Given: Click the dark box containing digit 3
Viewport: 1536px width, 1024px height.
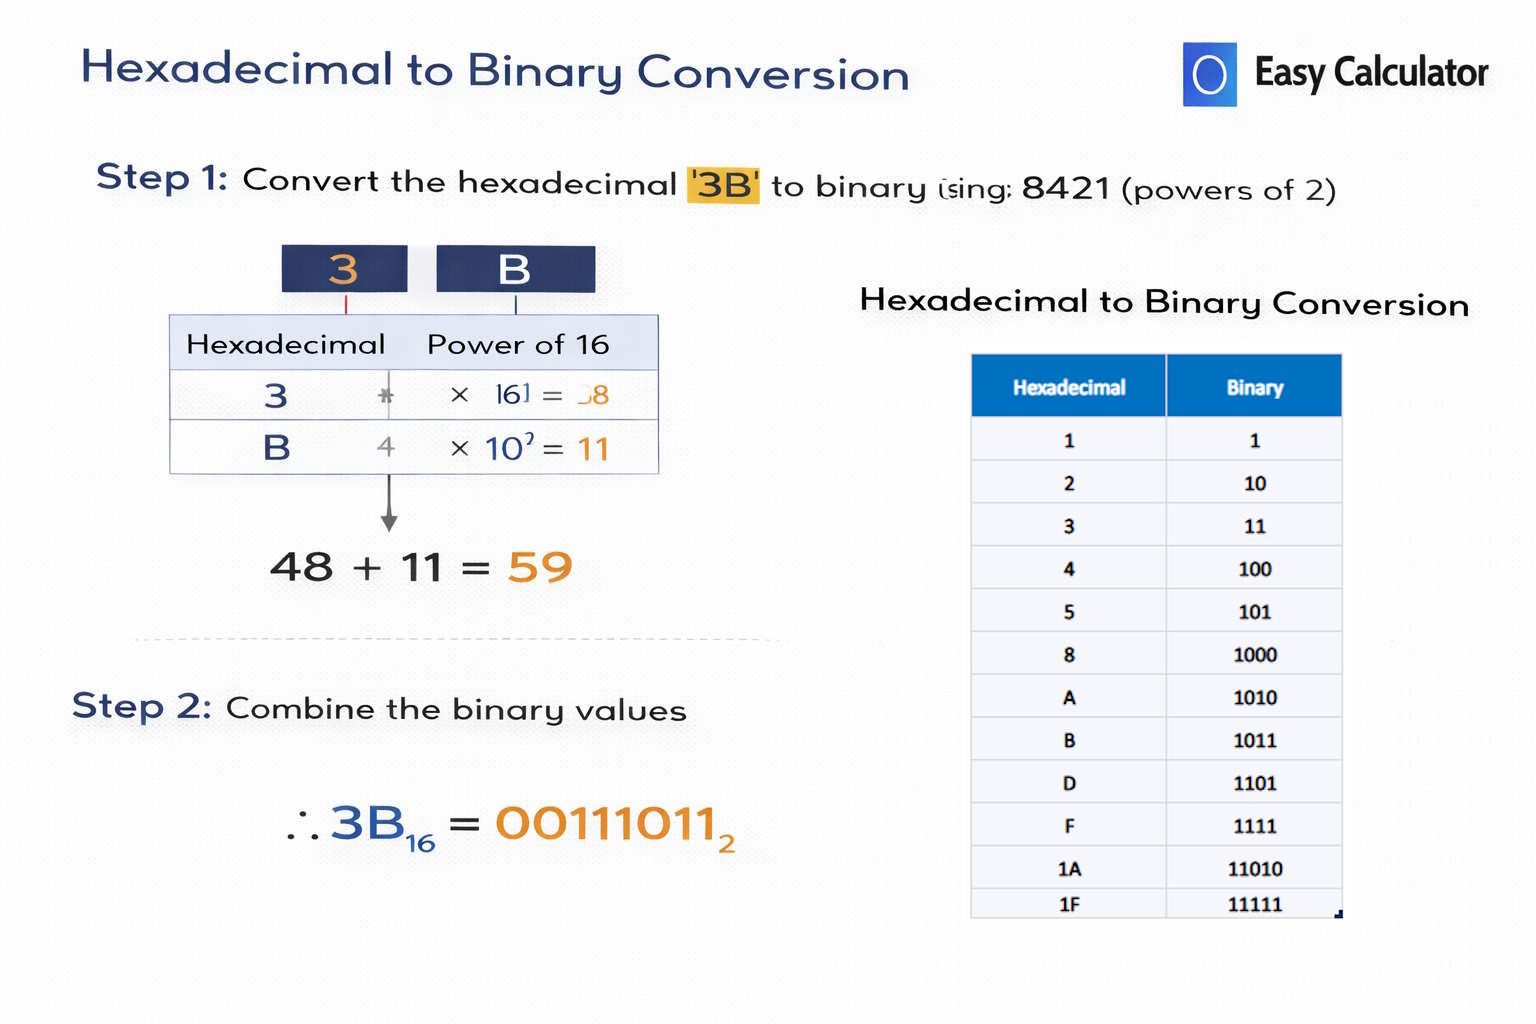Looking at the screenshot, I should click(344, 267).
